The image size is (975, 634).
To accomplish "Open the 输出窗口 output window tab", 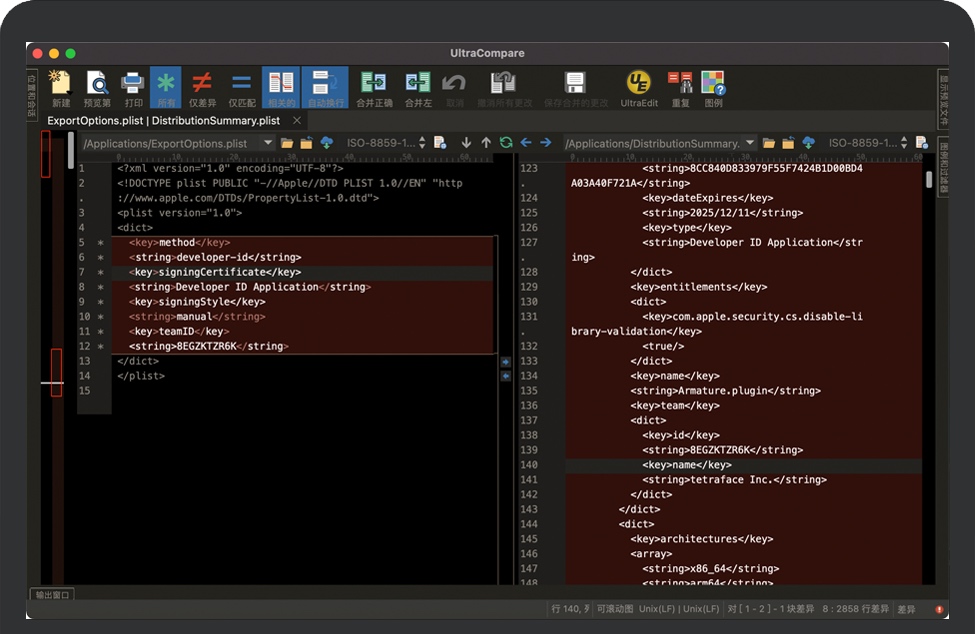I will 52,595.
